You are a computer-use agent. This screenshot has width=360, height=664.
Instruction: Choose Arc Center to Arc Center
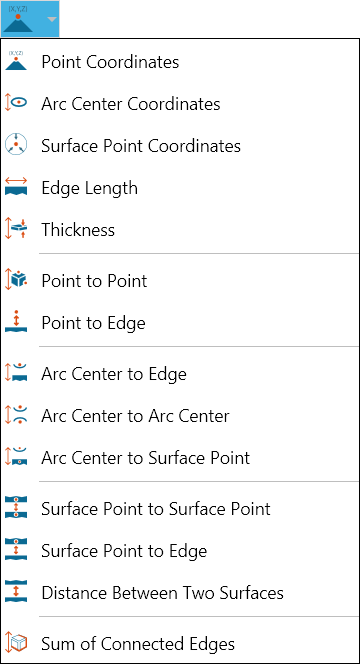coord(136,416)
